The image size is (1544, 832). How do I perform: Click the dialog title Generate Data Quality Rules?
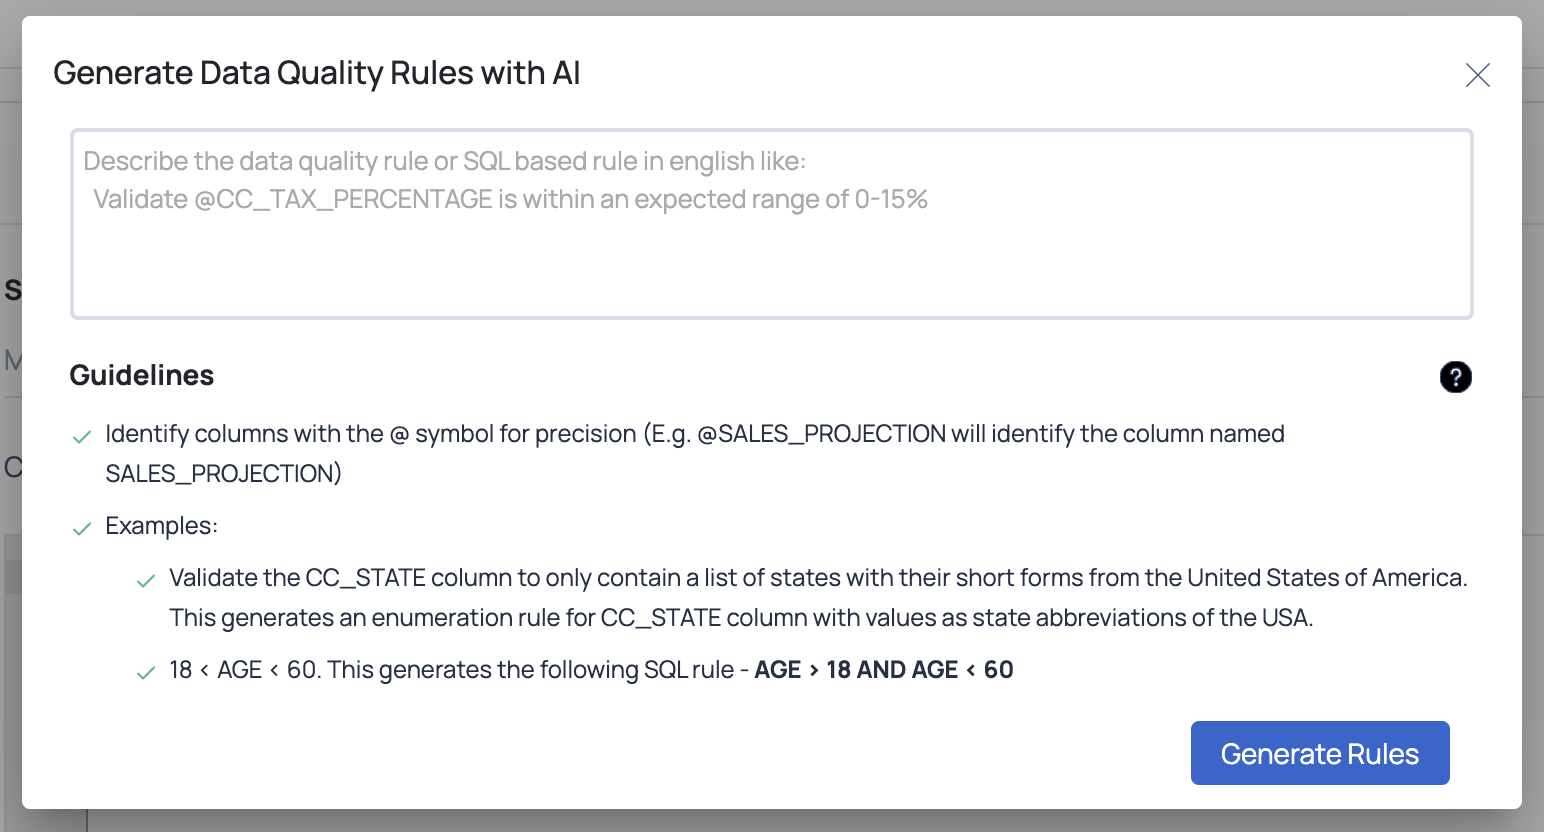pyautogui.click(x=317, y=73)
